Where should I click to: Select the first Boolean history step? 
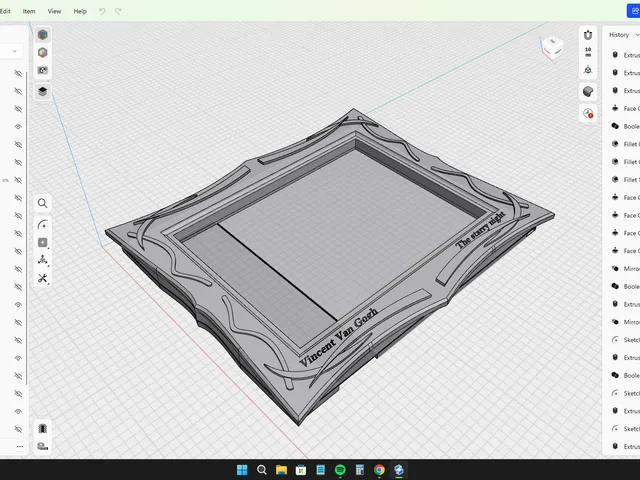[x=625, y=126]
